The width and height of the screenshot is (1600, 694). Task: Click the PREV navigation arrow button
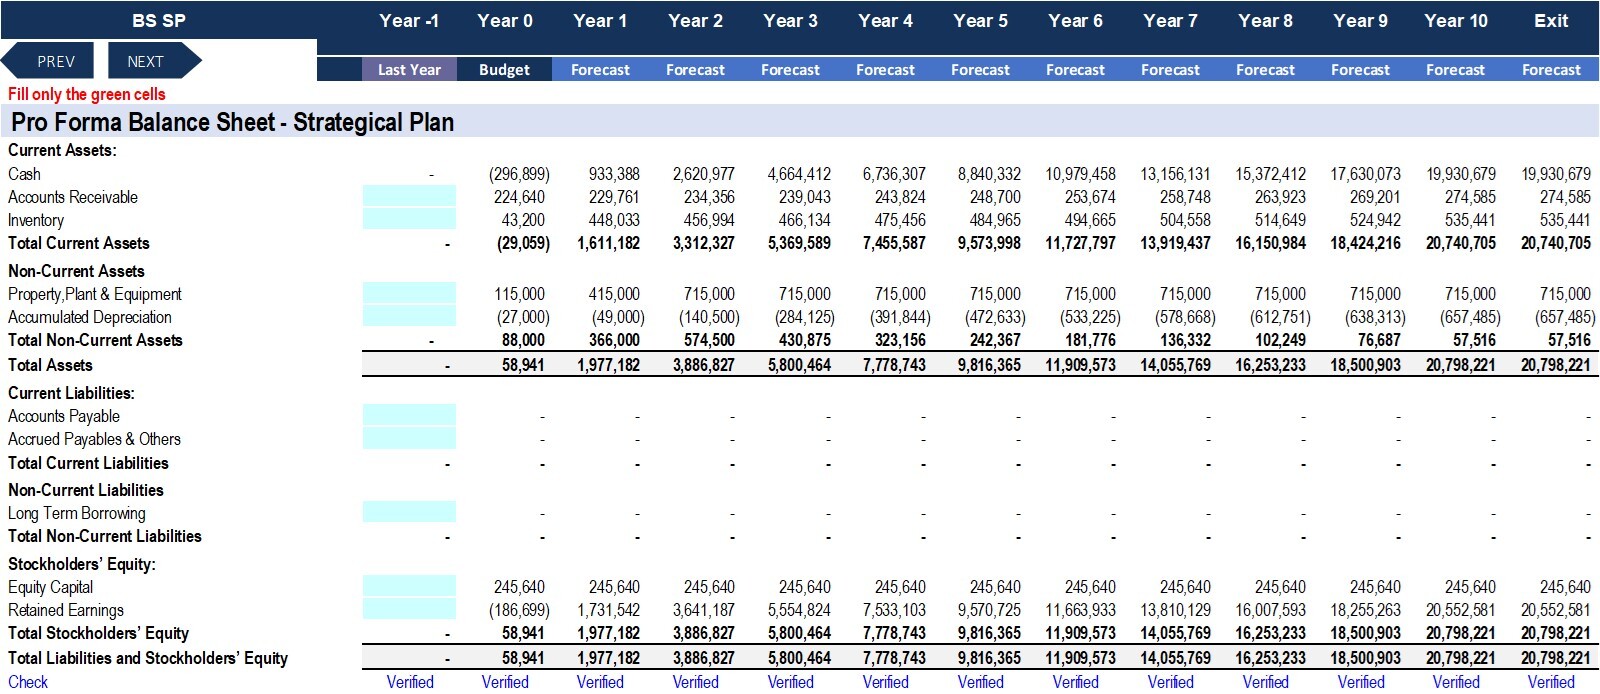click(x=47, y=61)
